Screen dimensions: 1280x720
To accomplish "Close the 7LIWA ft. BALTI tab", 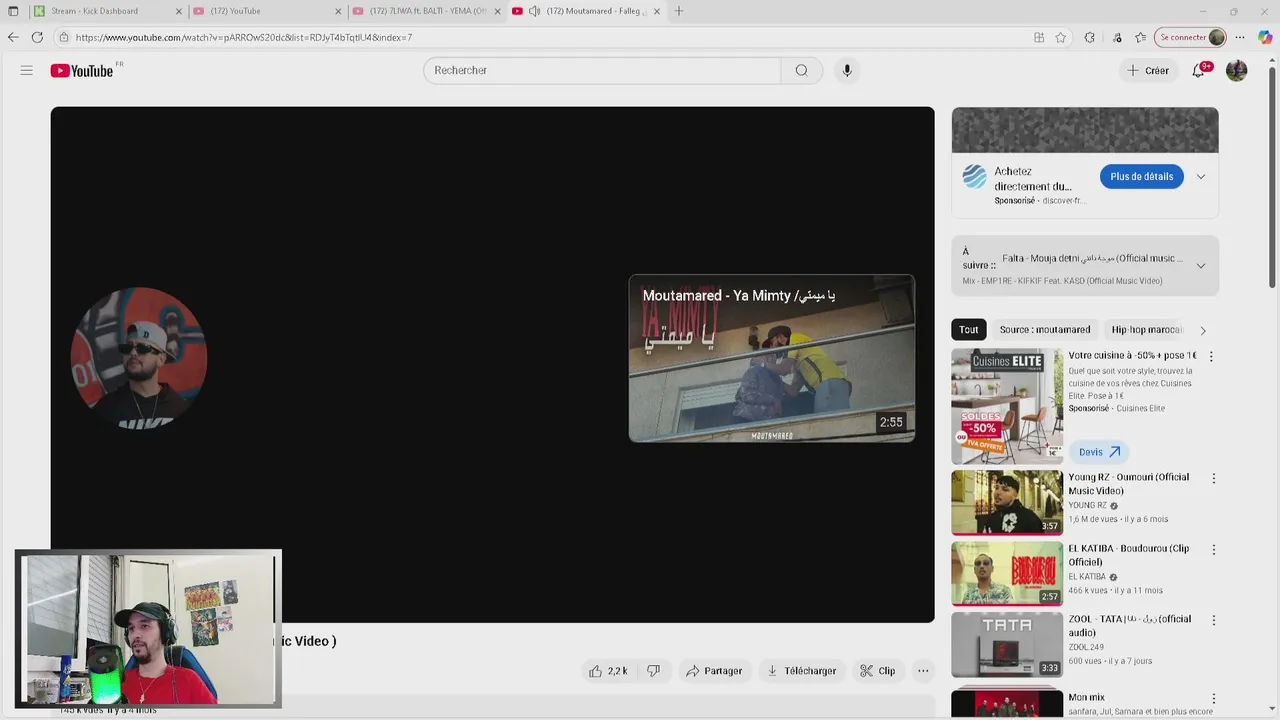I will click(497, 11).
